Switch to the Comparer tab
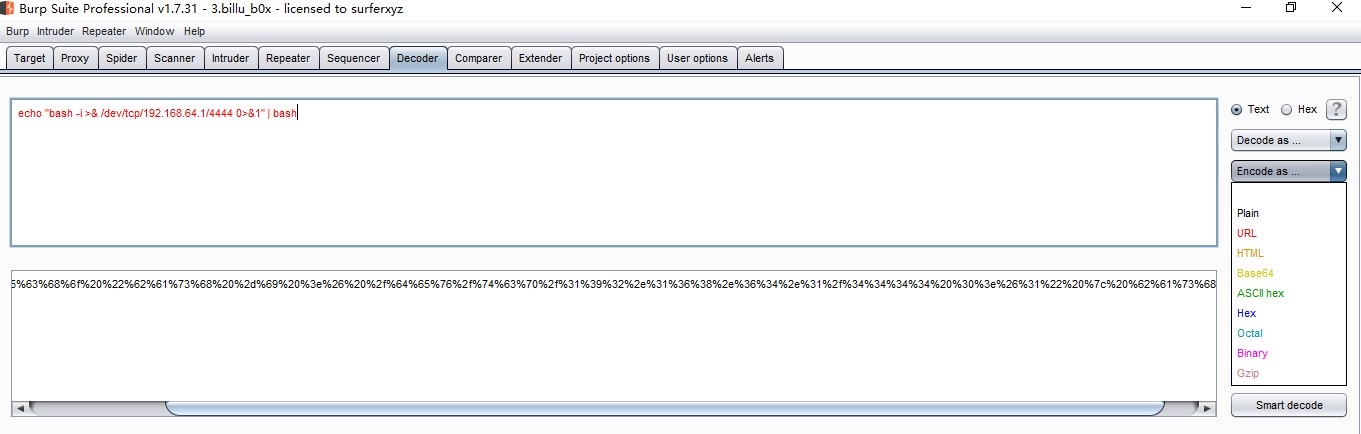 tap(479, 58)
